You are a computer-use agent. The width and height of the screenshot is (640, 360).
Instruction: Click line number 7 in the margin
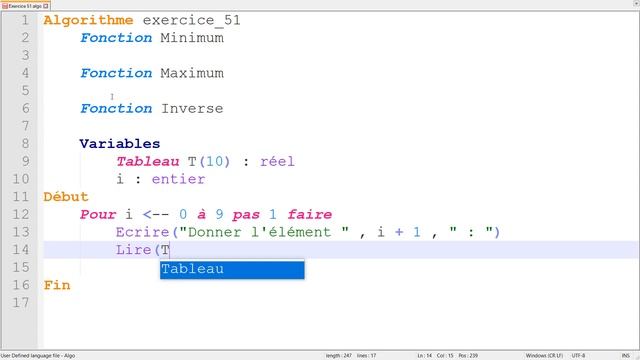coord(25,126)
